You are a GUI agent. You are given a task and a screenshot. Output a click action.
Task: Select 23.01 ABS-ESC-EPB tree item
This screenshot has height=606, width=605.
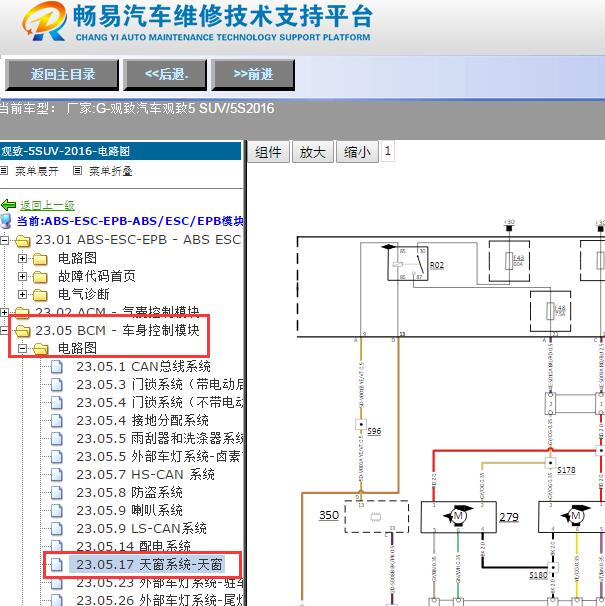pos(138,240)
